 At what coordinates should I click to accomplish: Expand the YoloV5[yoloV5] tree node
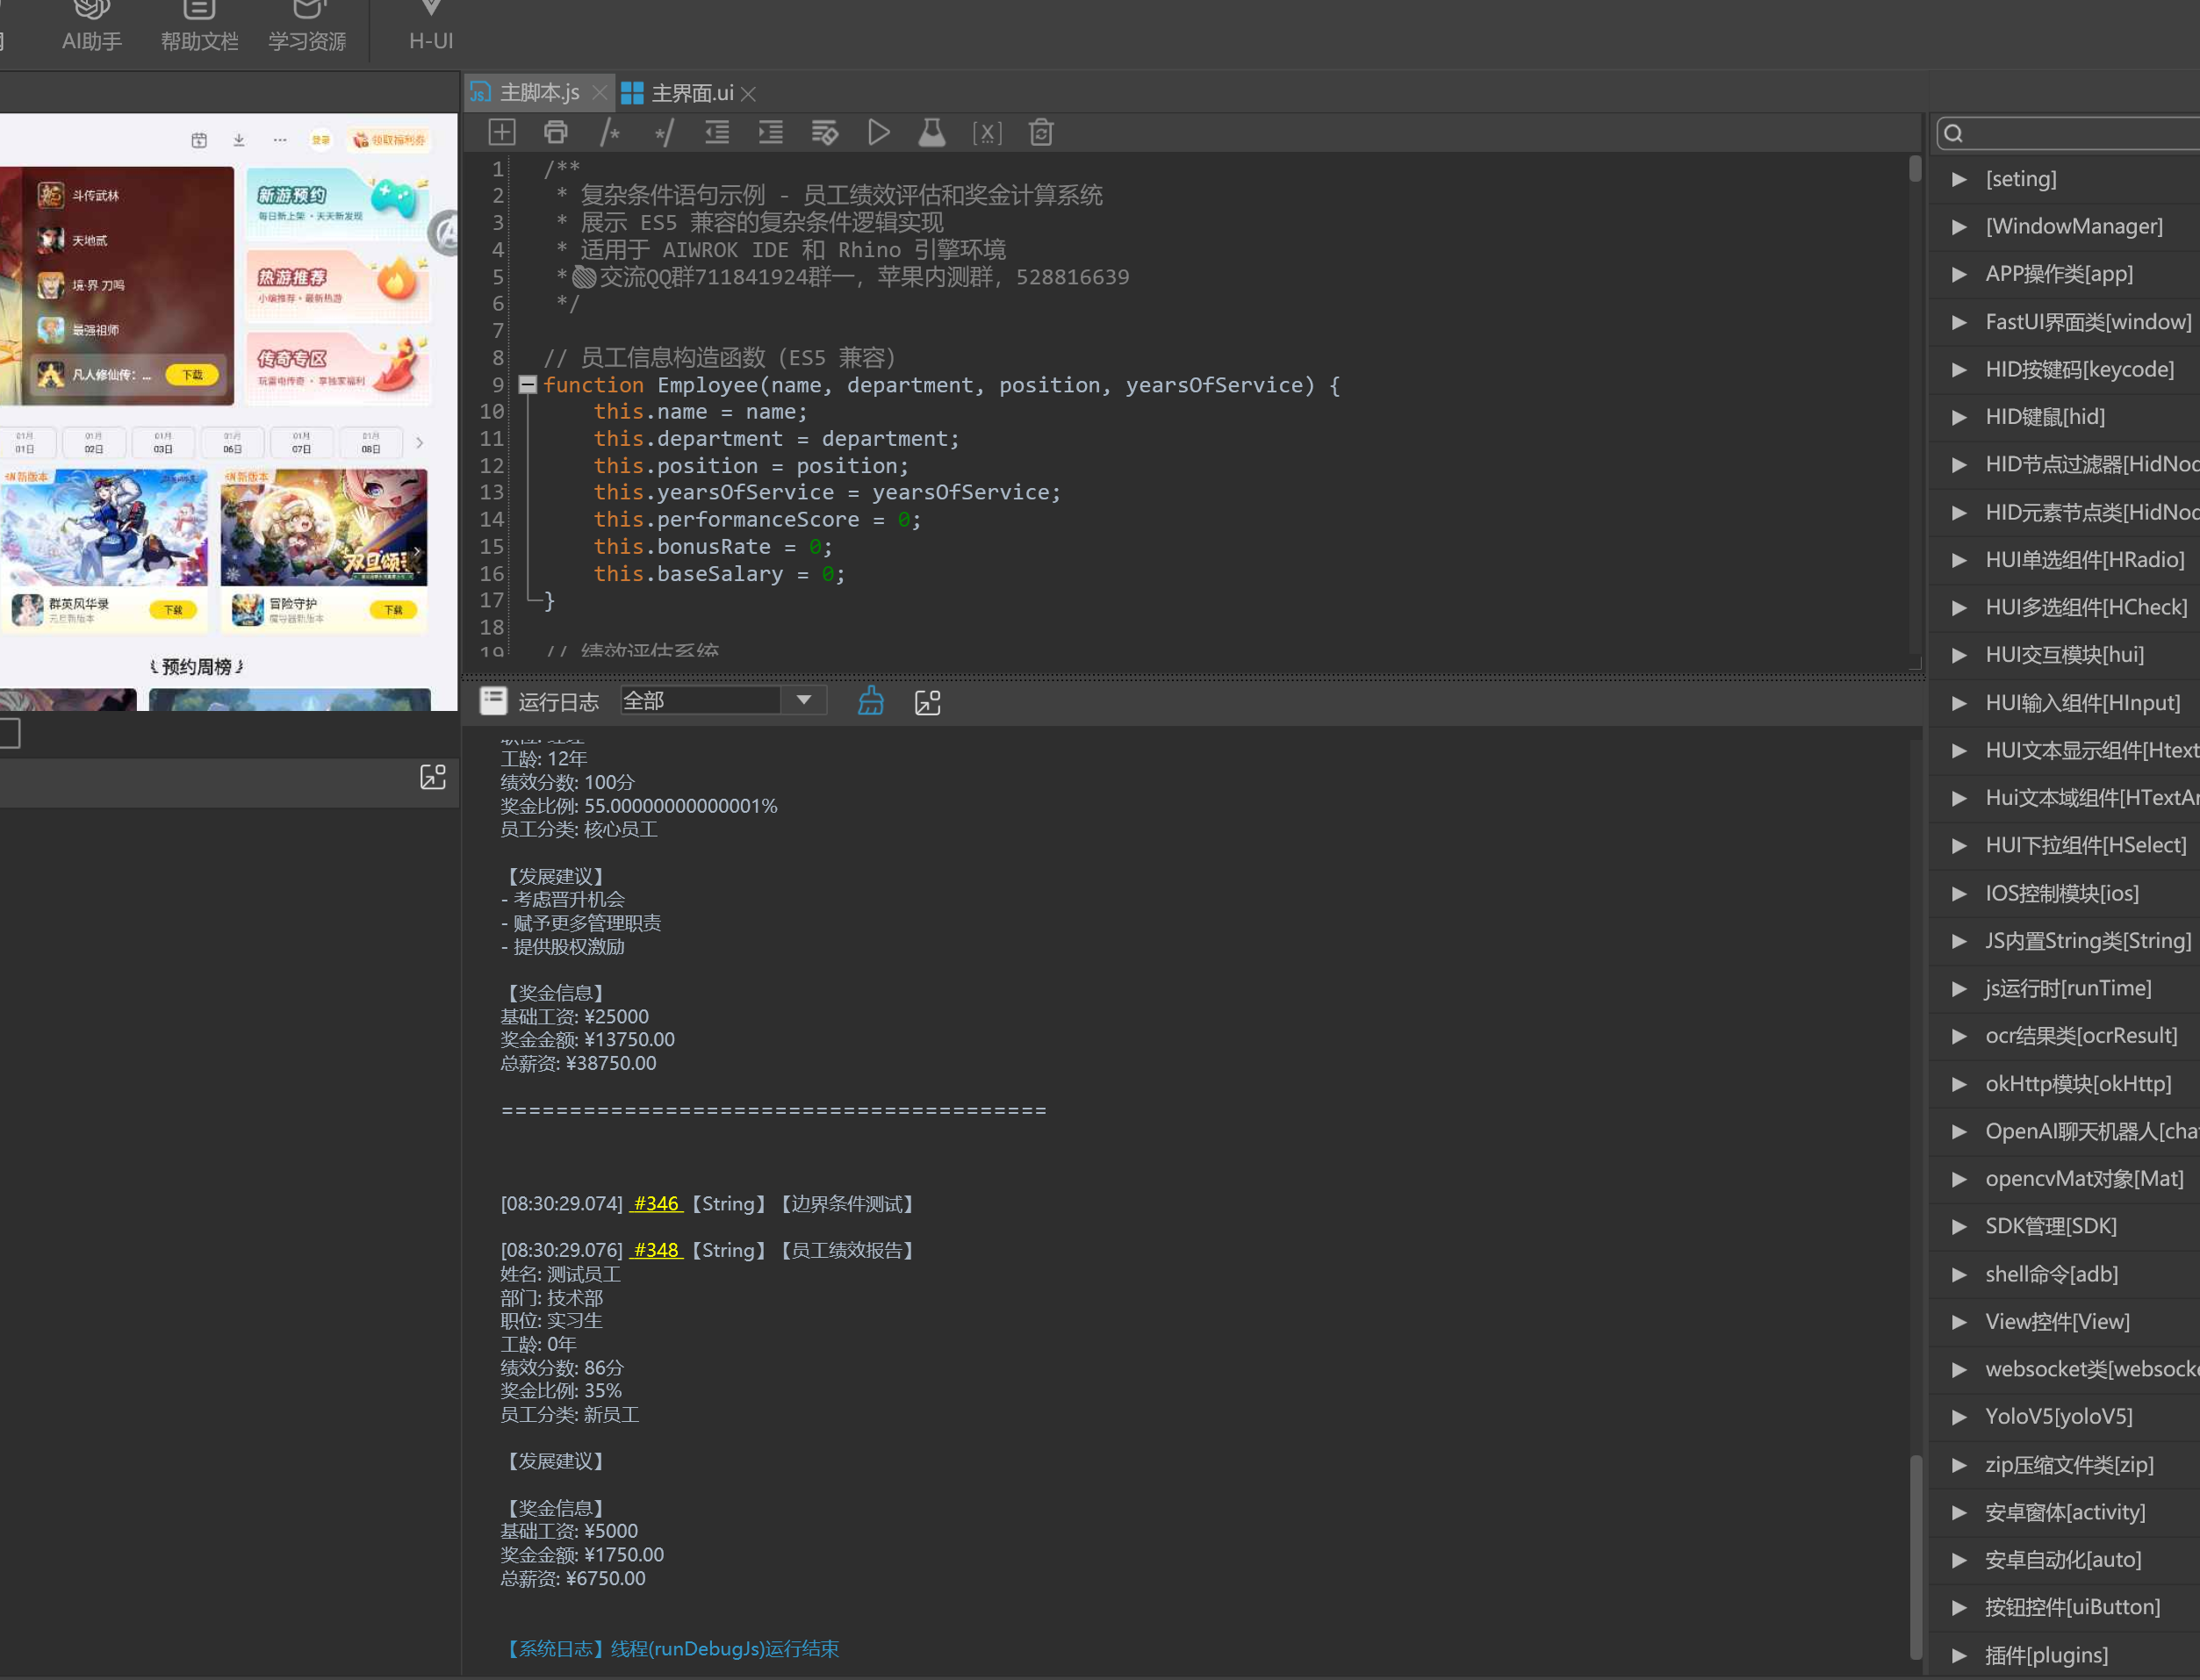pyautogui.click(x=1960, y=1417)
